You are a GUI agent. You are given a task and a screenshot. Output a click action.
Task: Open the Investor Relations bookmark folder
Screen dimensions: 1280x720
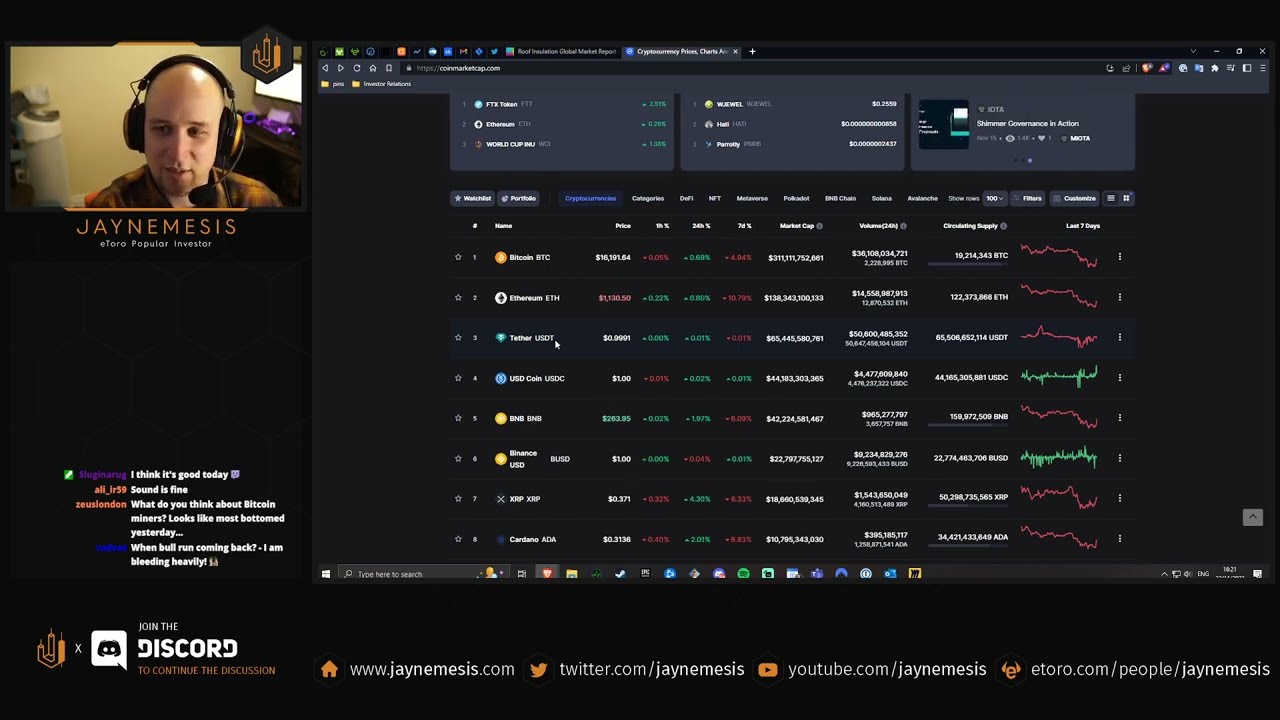381,84
